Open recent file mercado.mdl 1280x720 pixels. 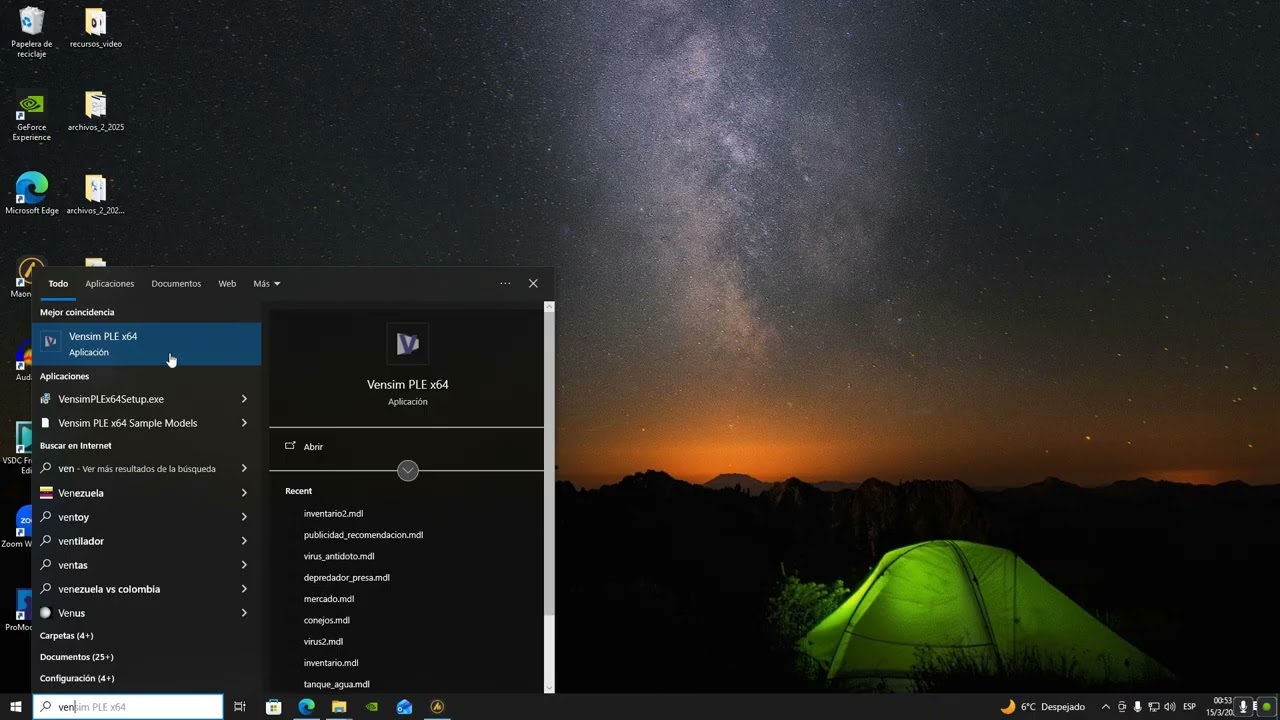pos(328,599)
